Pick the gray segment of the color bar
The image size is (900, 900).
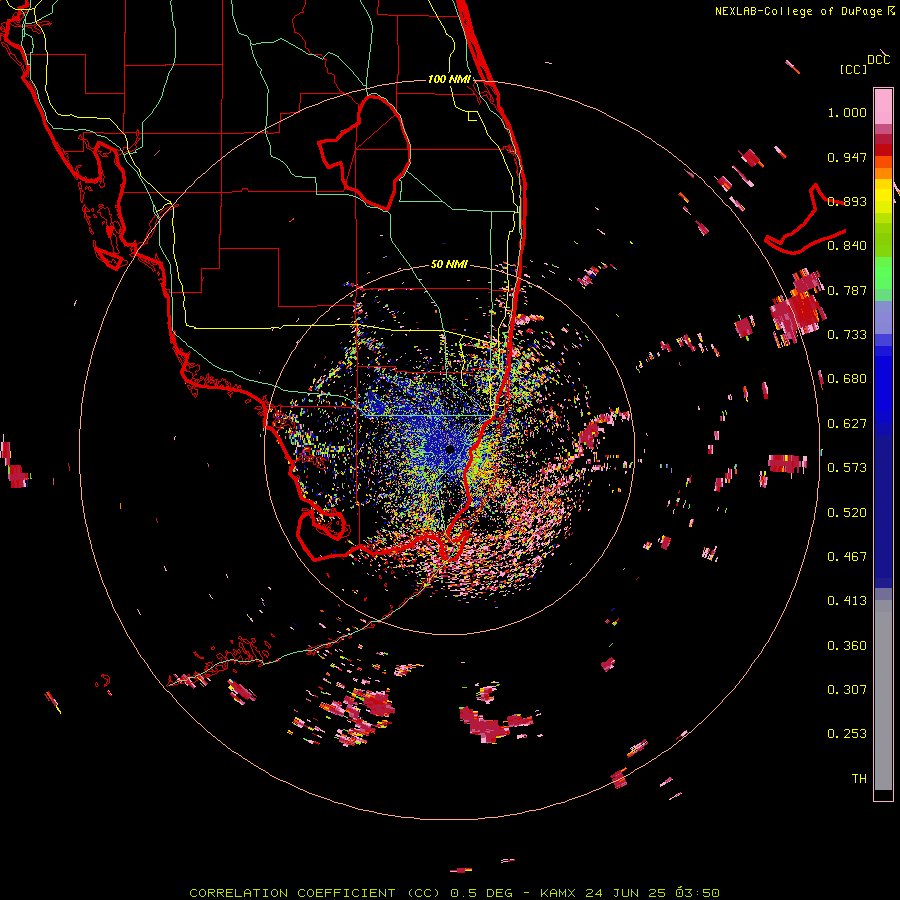tap(883, 695)
